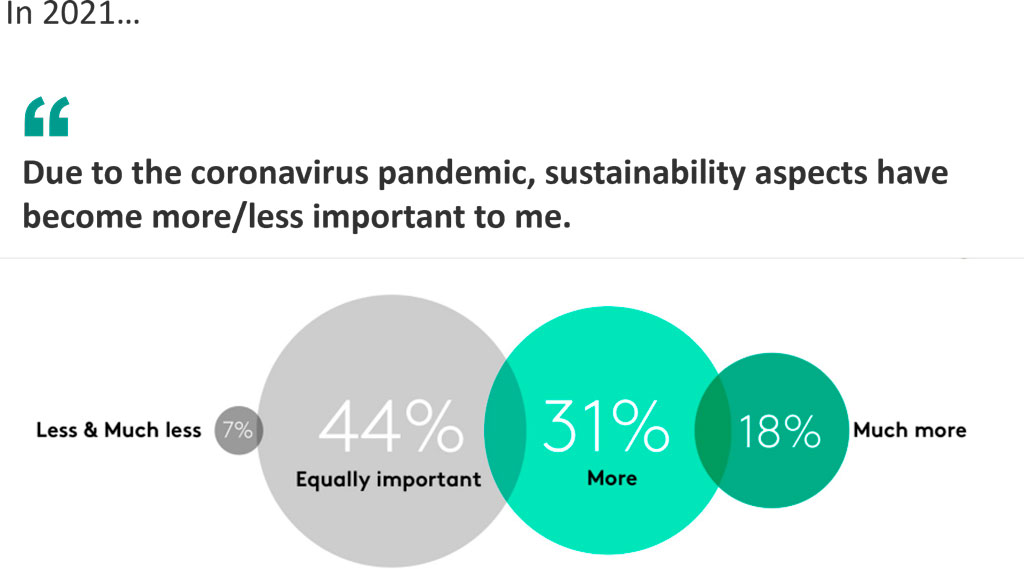
Task: Click the words "Due to the" starting the quote
Action: (82, 175)
